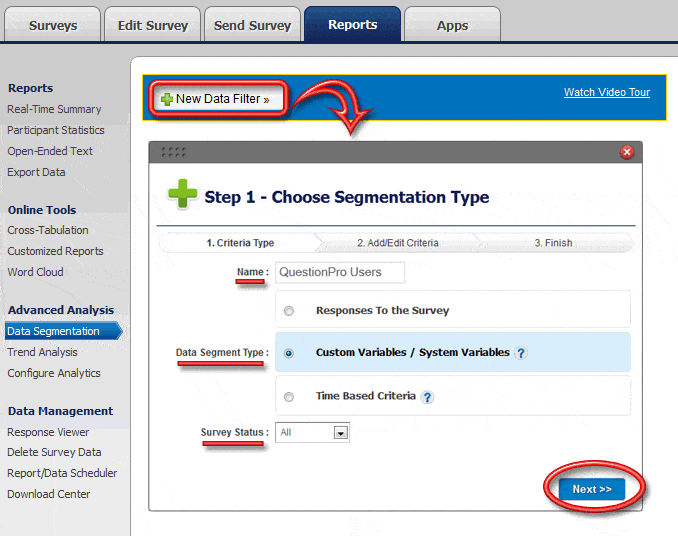Select Responses To the Survey radio button
The width and height of the screenshot is (678, 536).
tap(289, 311)
